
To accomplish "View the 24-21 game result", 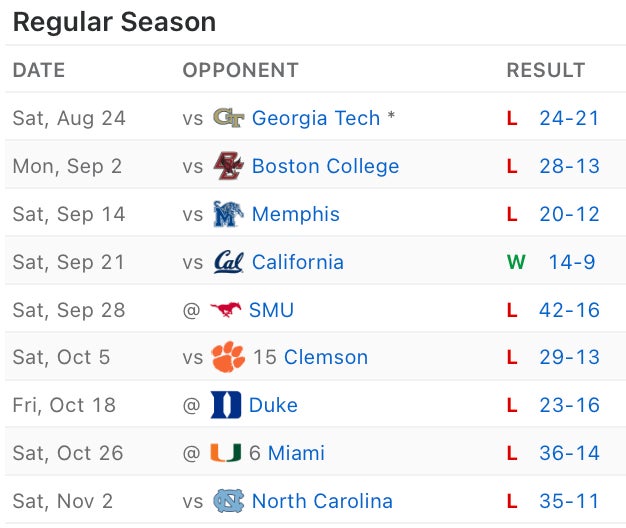I will pos(569,118).
